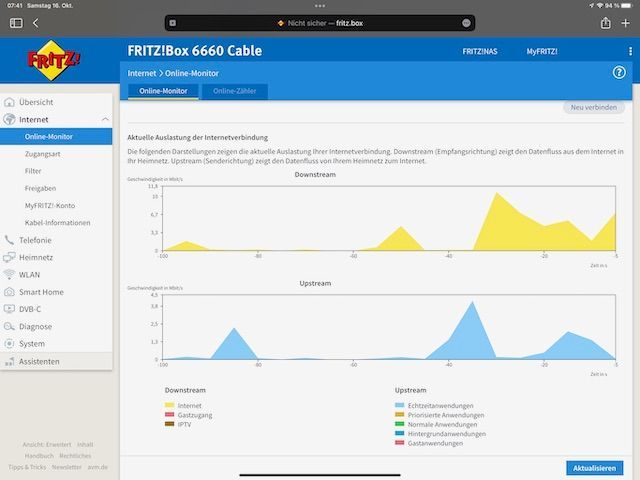Click the Telefonie phone icon
Screen dimensions: 640x480
pos(9,240)
